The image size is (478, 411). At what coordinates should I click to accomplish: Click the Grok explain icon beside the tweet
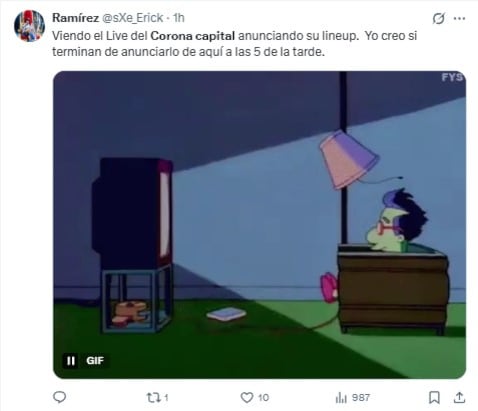pos(438,18)
